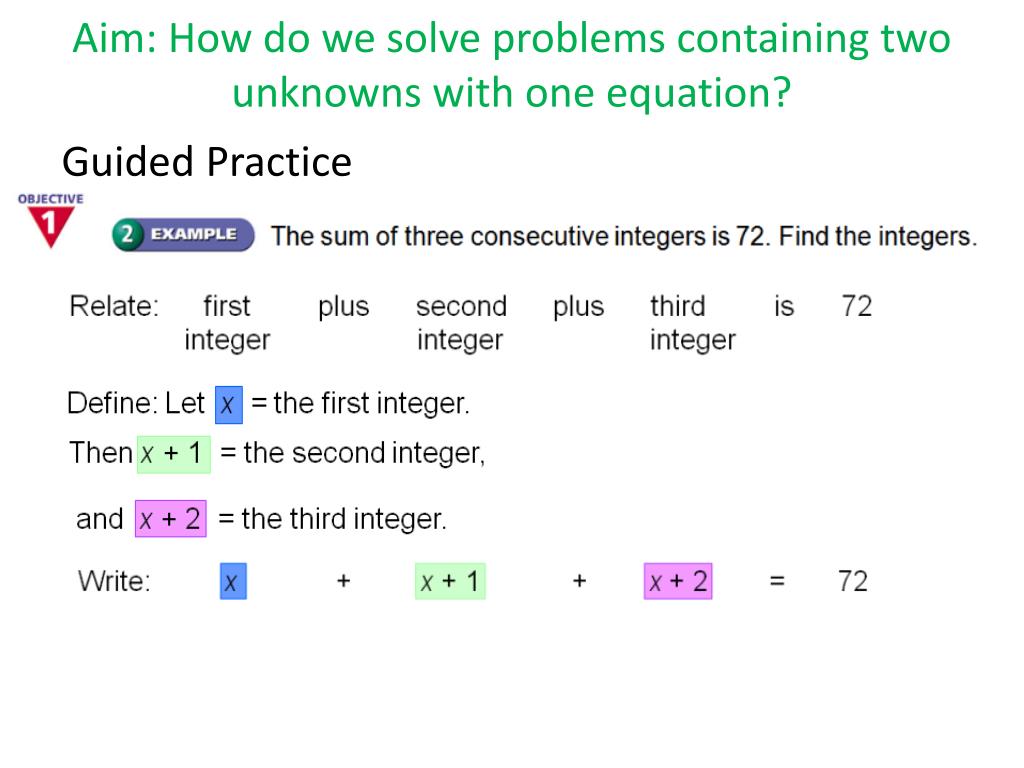1024x768 pixels.
Task: Click the equals sign in Write row
Action: [776, 581]
